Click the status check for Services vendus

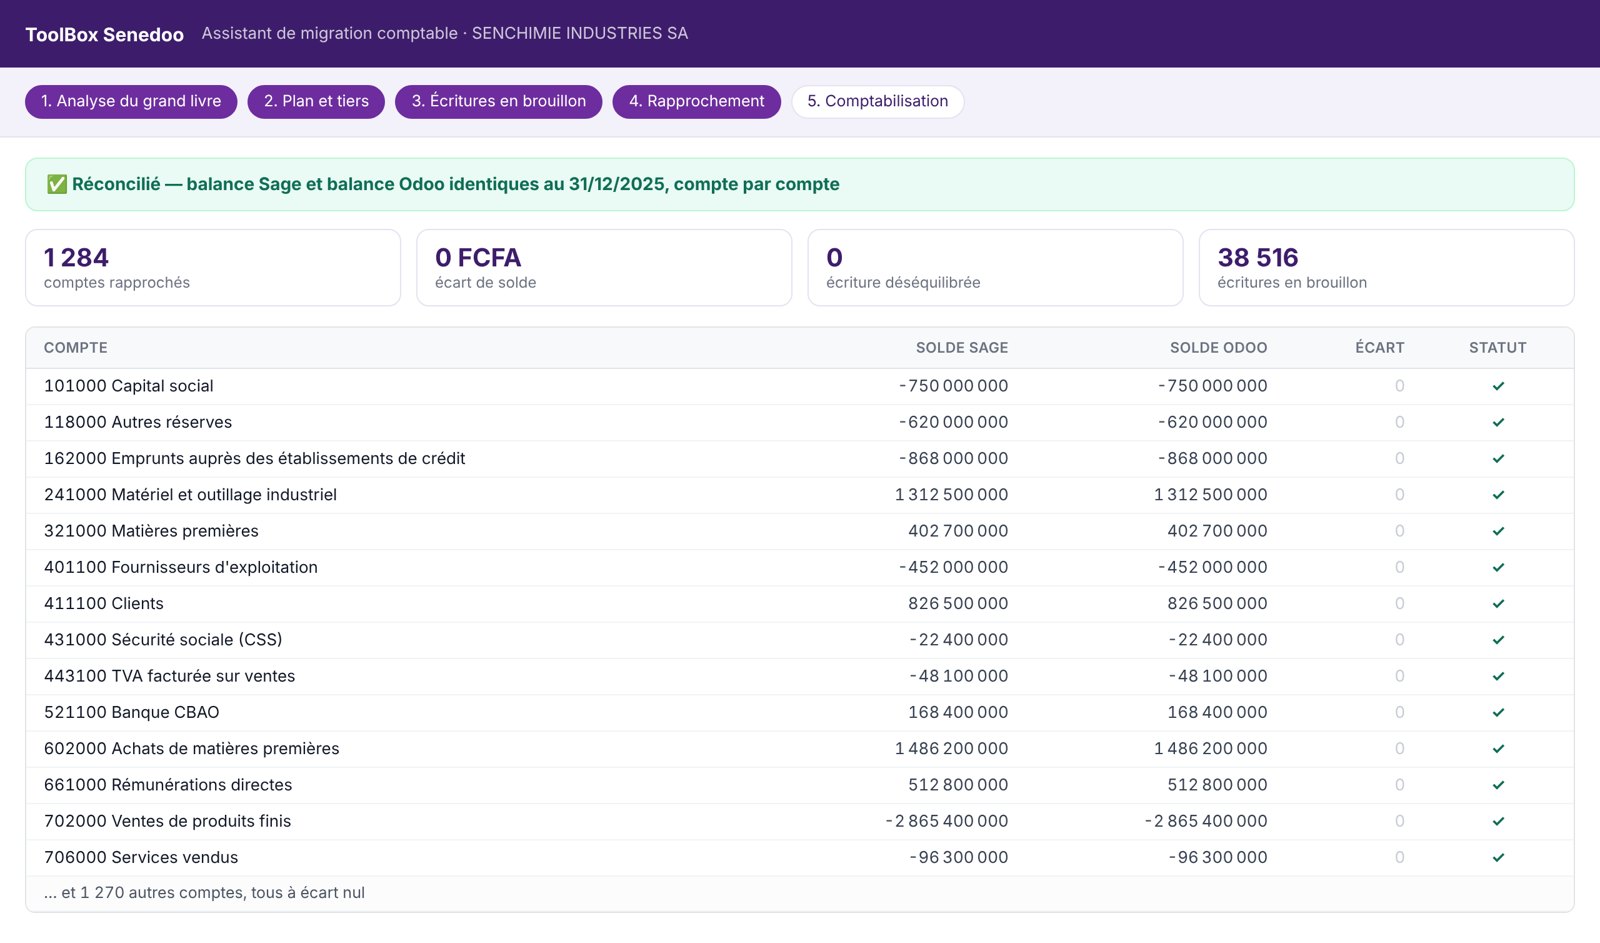tap(1498, 857)
